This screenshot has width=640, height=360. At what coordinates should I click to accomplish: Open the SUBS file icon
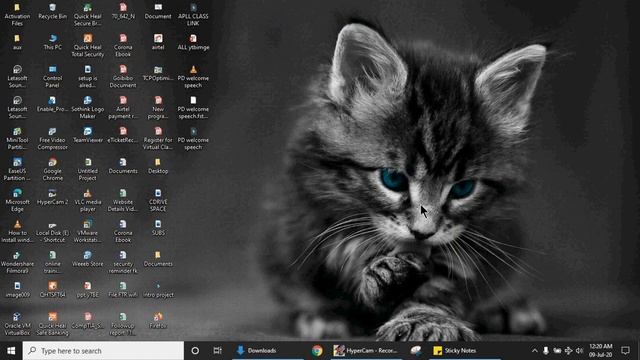(x=158, y=228)
